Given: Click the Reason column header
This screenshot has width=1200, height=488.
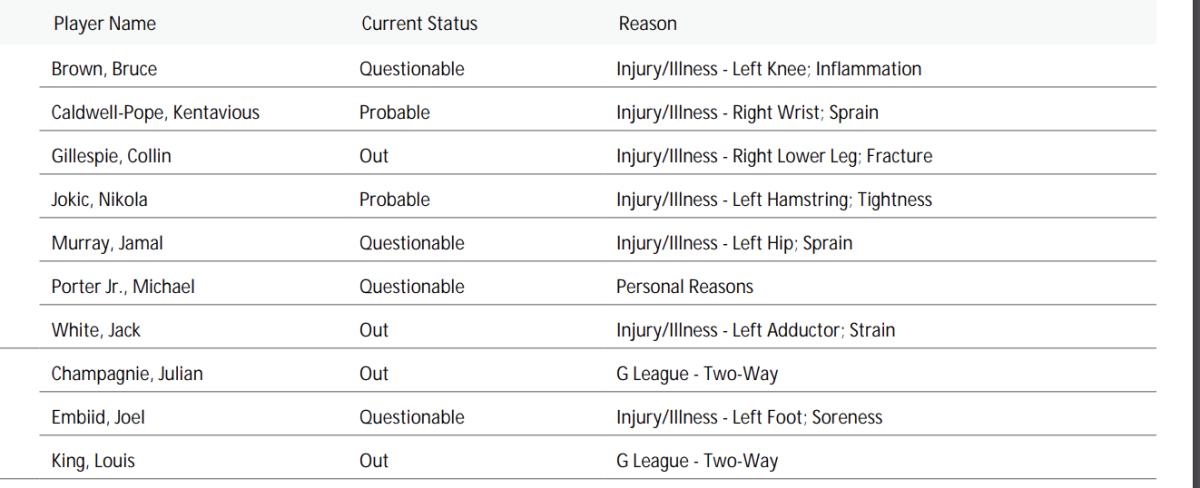Looking at the screenshot, I should [x=647, y=24].
